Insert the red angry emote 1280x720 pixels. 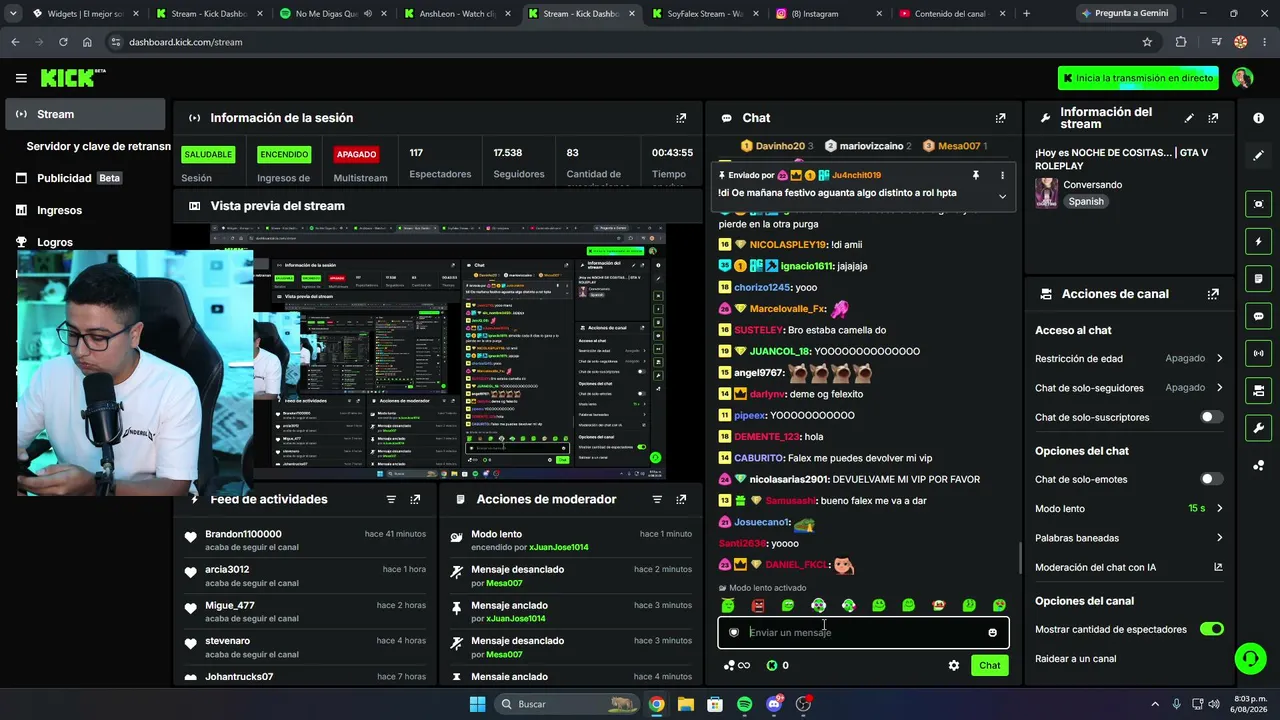point(758,605)
